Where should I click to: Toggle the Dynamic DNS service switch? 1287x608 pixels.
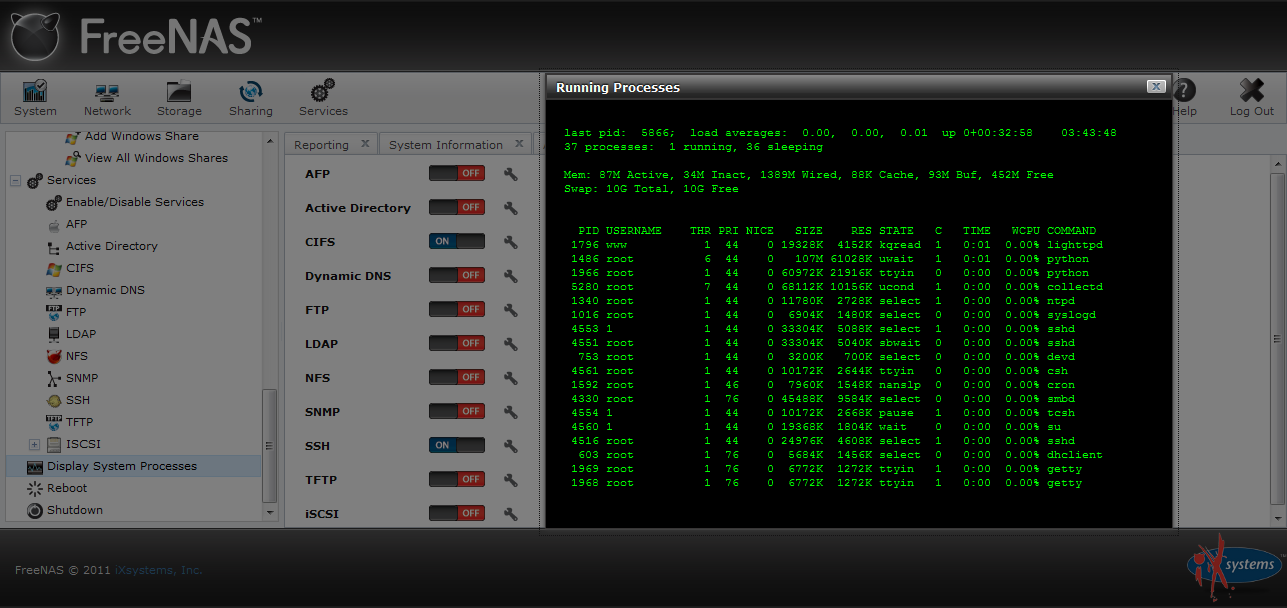click(x=457, y=276)
